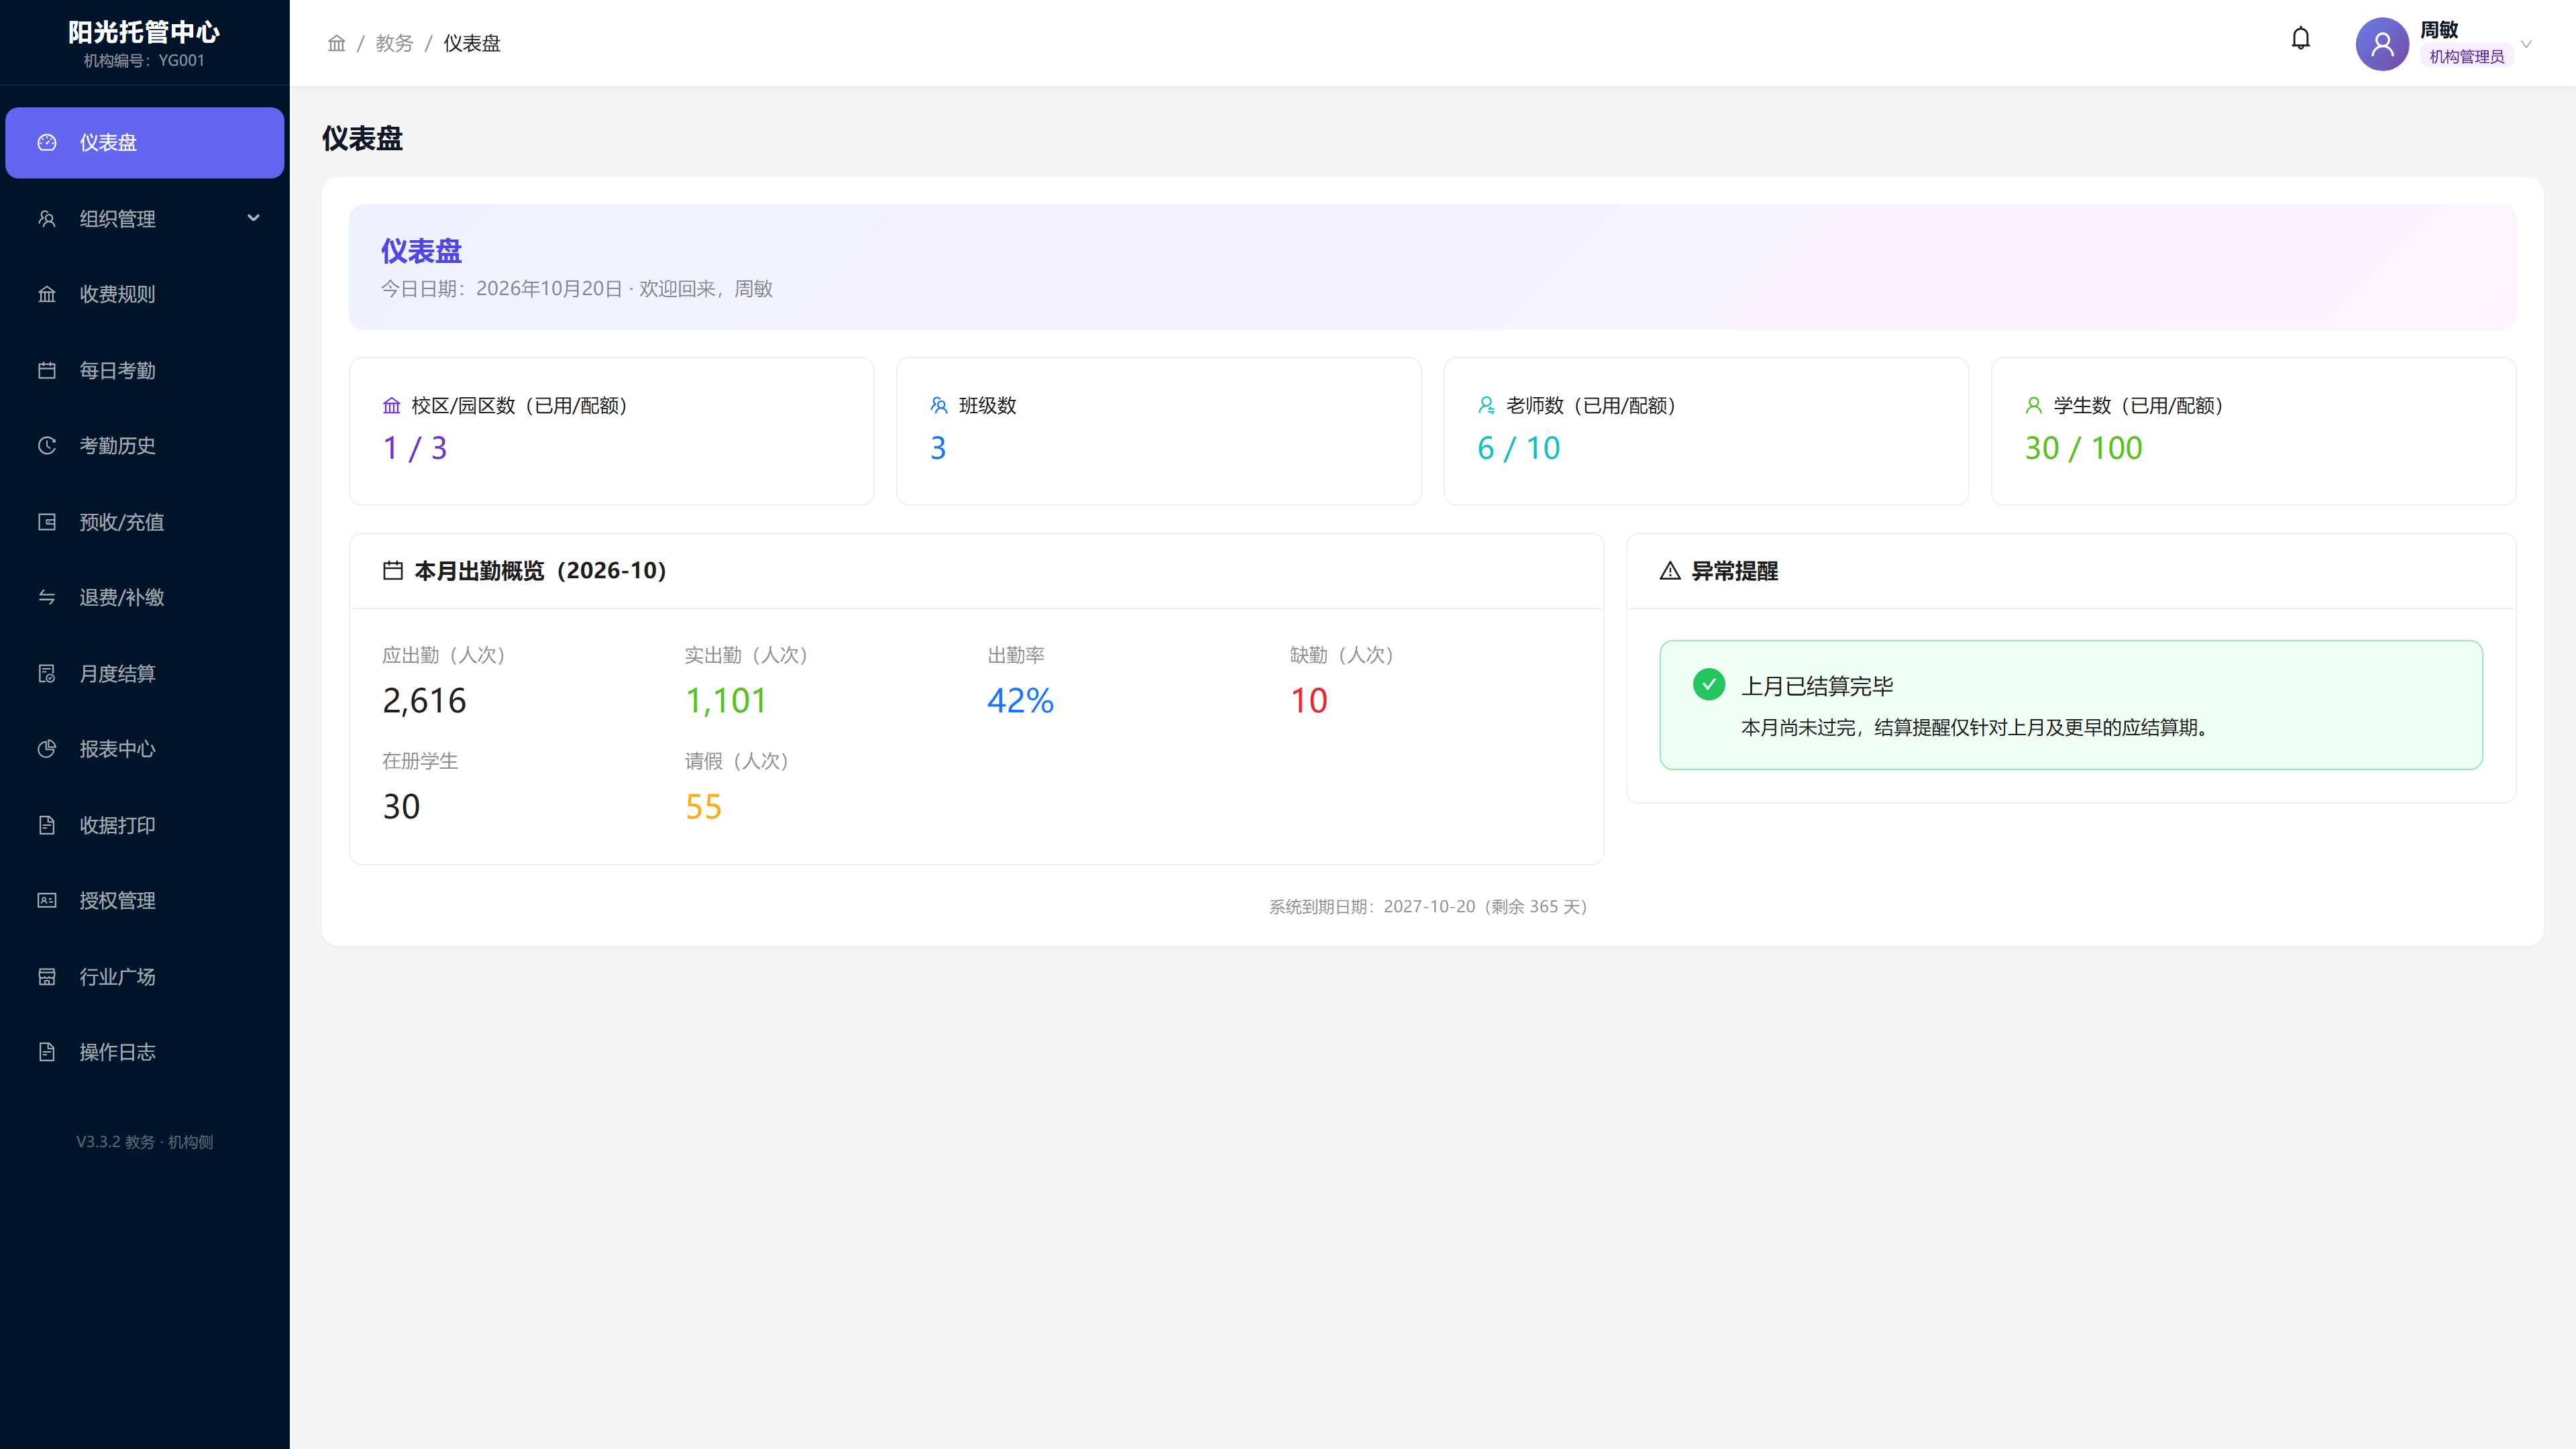Click the 退费/补缴 swap icon
The width and height of the screenshot is (2576, 1449).
pyautogui.click(x=47, y=597)
